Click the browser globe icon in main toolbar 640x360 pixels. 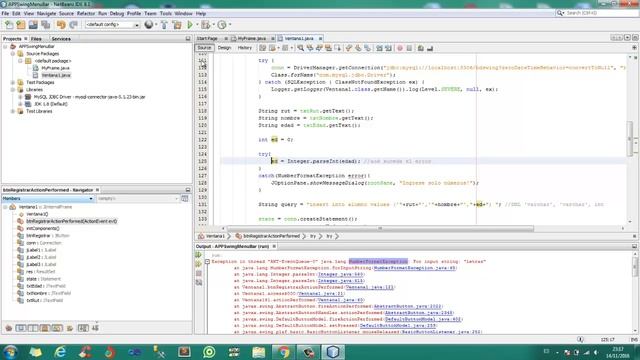(149, 25)
